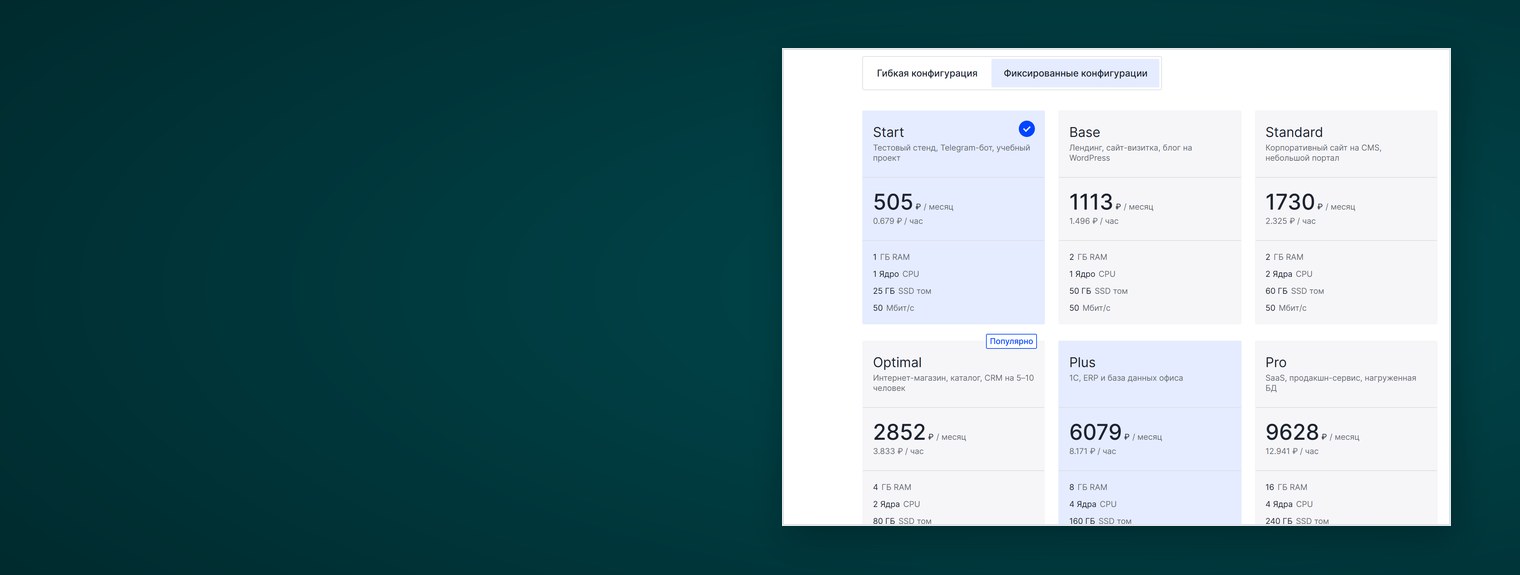Click 1 Ядро CPU in Base plan
The height and width of the screenshot is (575, 1520).
tap(1092, 274)
